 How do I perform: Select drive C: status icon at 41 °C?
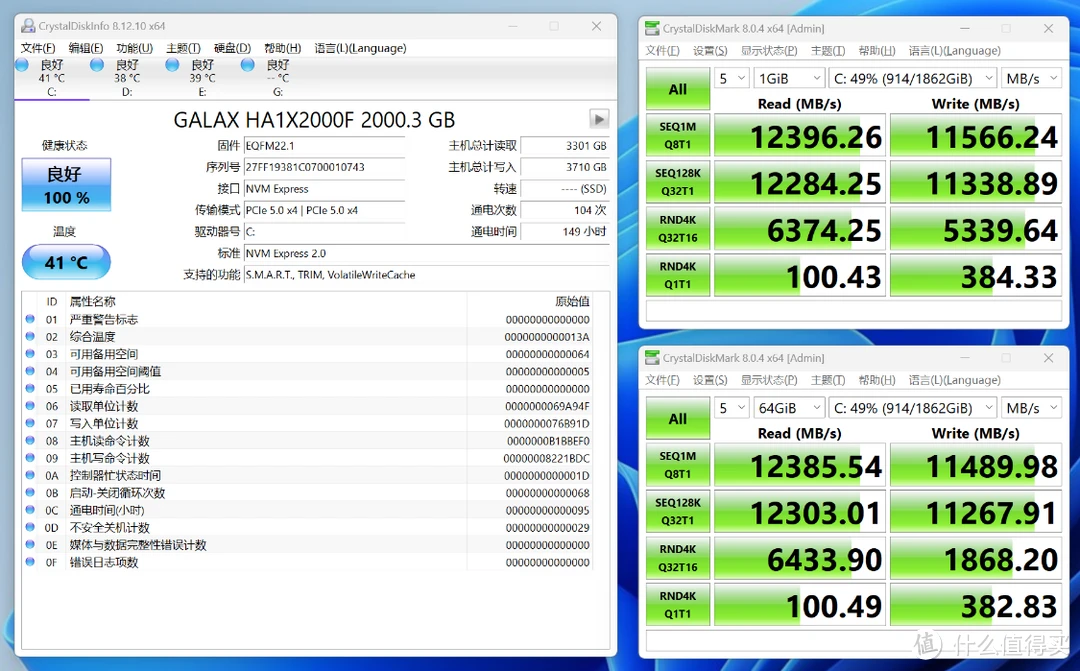(x=22, y=65)
